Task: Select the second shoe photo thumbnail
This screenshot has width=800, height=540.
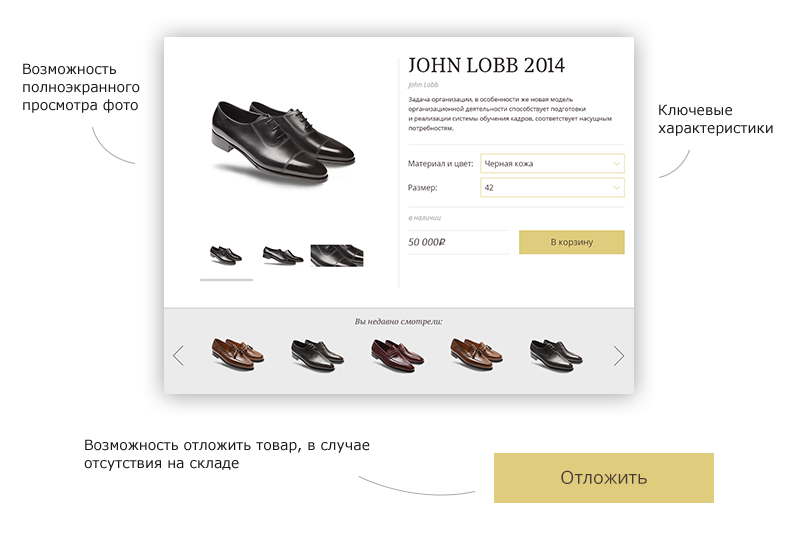Action: pos(282,256)
